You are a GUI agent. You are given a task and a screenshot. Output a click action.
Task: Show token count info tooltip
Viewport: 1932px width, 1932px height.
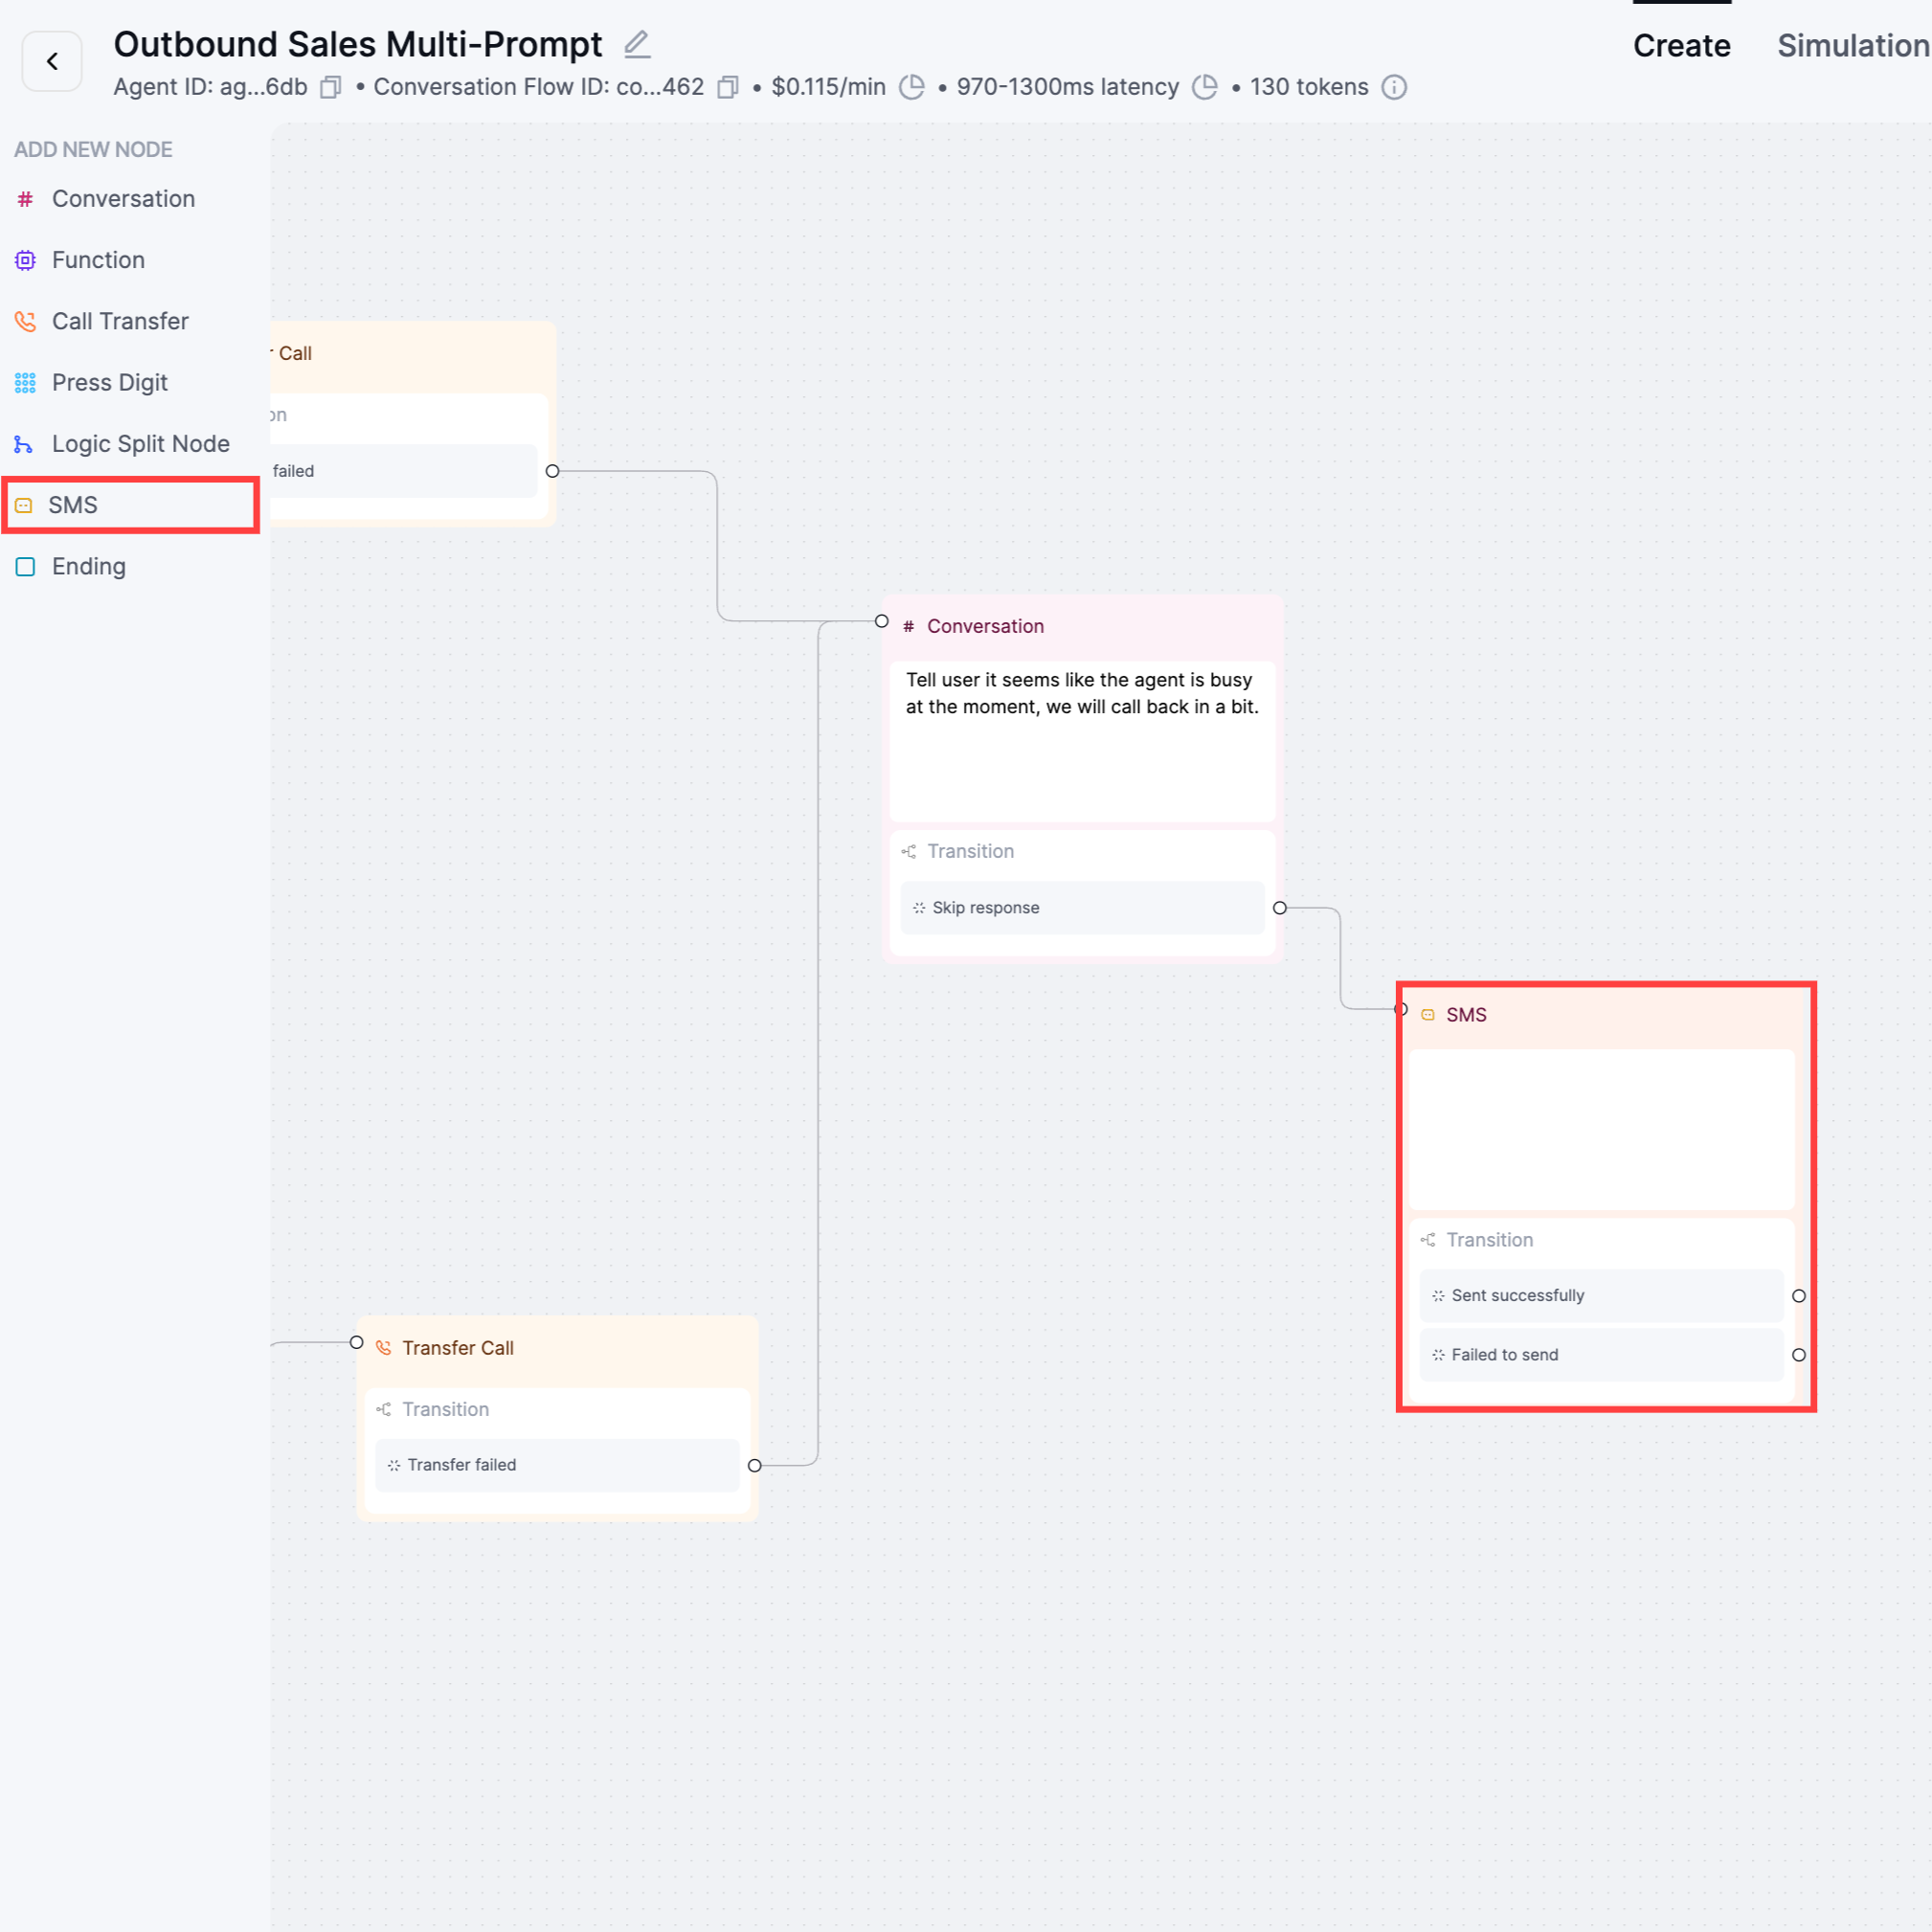pos(1396,88)
